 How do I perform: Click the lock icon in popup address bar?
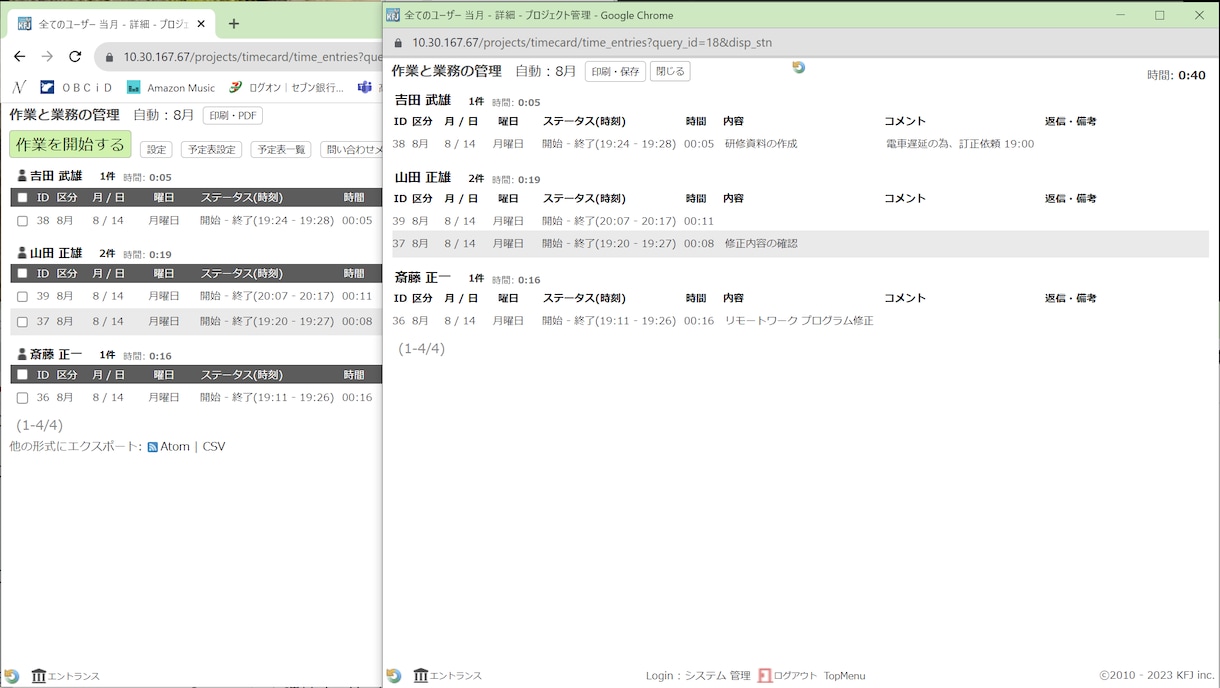(x=398, y=43)
